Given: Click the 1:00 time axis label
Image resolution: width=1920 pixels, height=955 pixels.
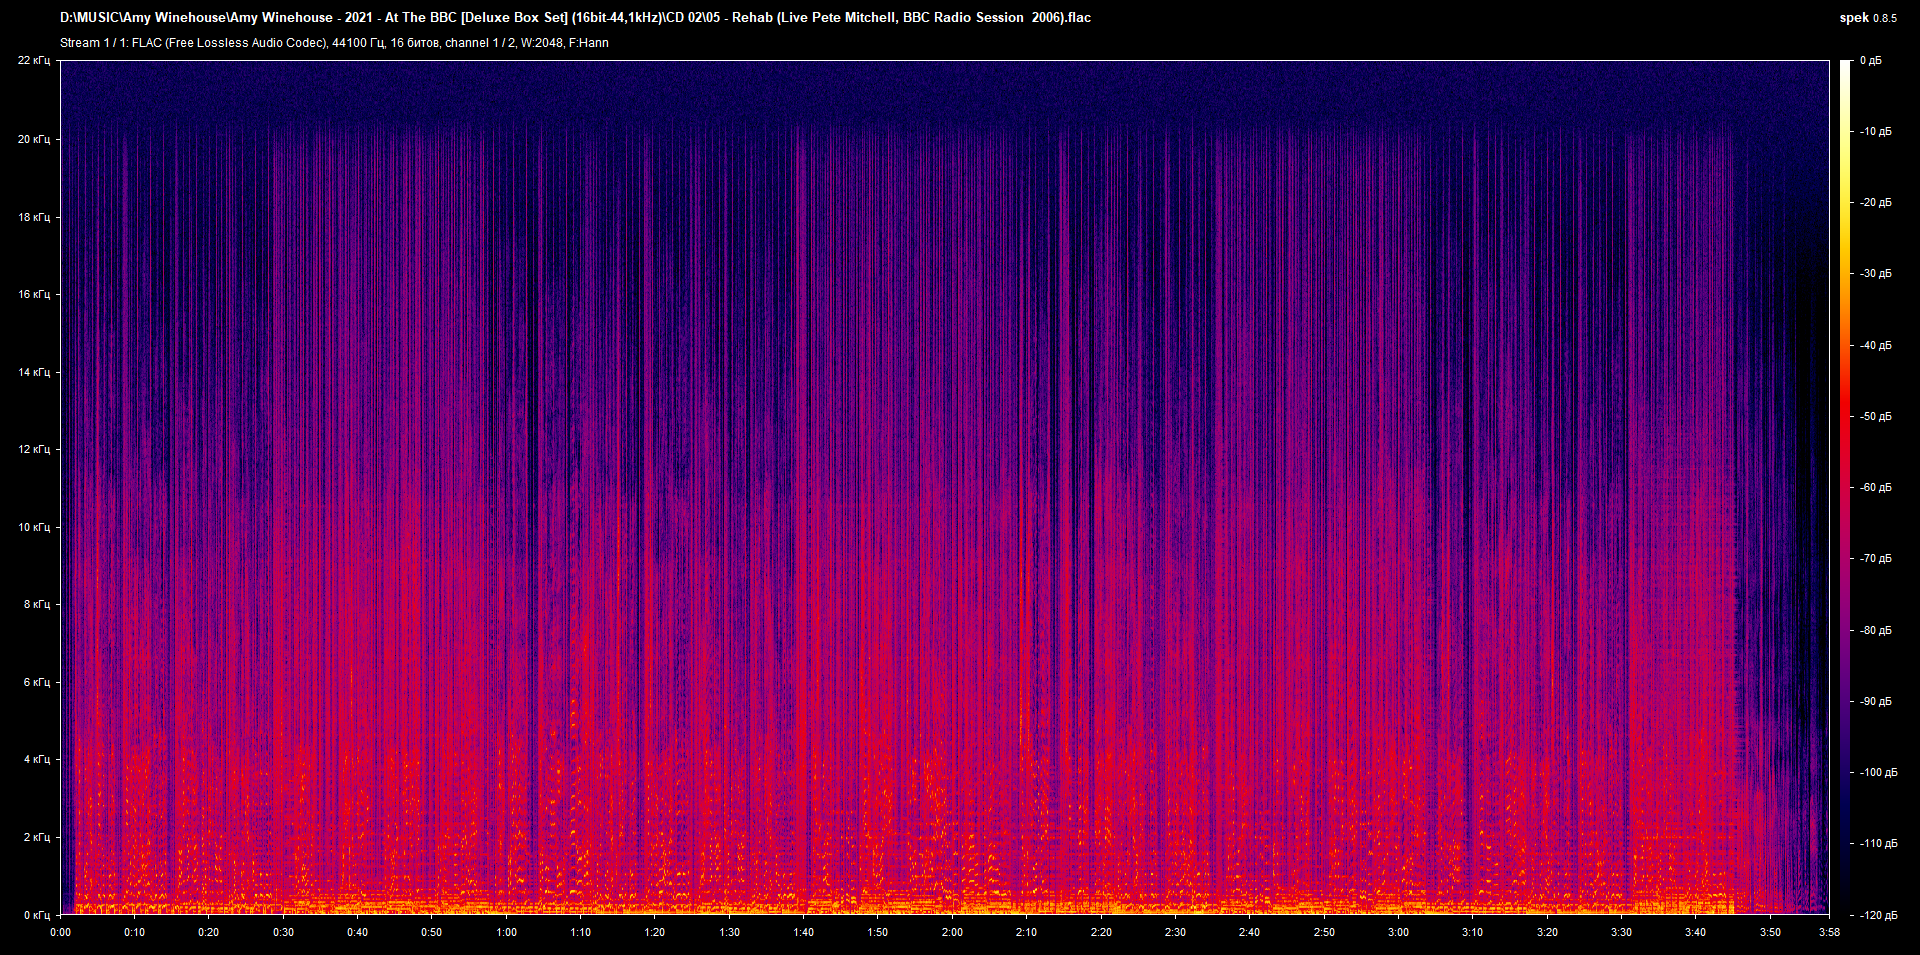Looking at the screenshot, I should [507, 932].
